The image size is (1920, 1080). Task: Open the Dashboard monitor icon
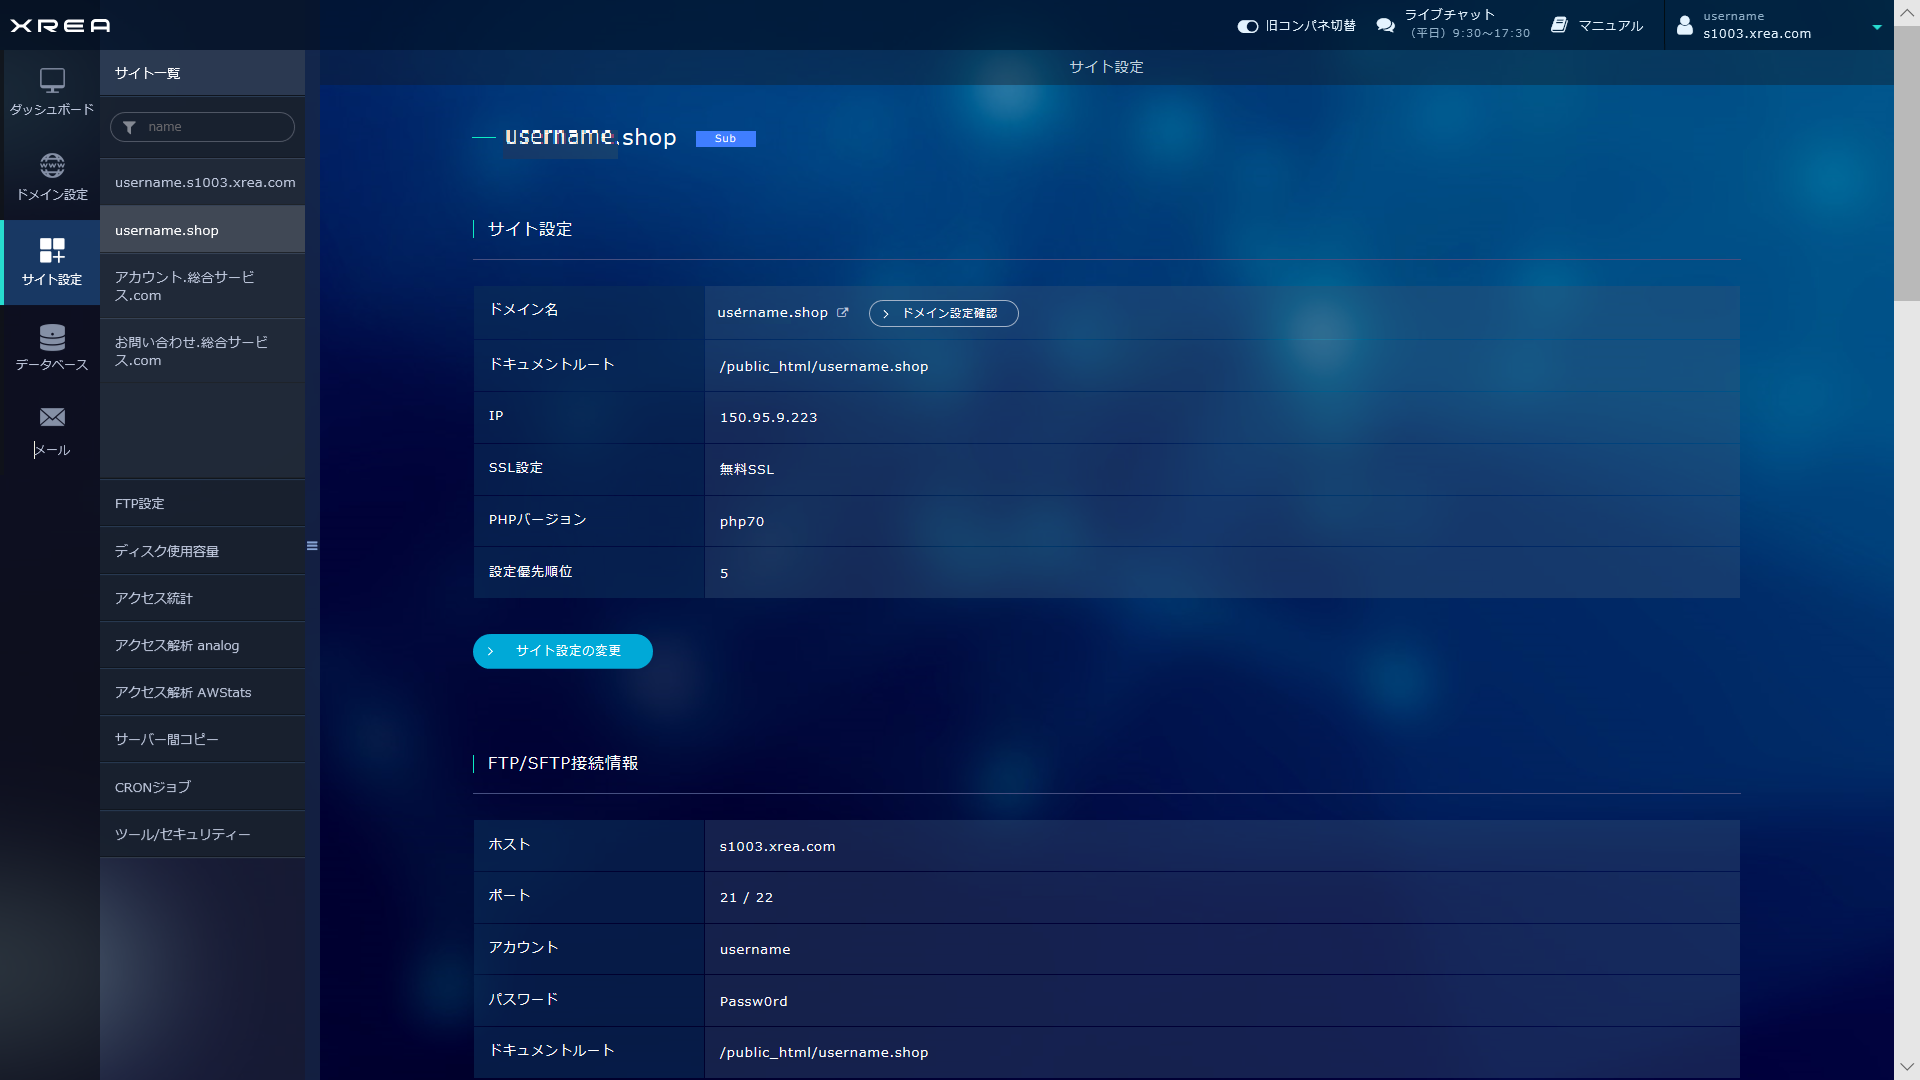click(x=52, y=80)
